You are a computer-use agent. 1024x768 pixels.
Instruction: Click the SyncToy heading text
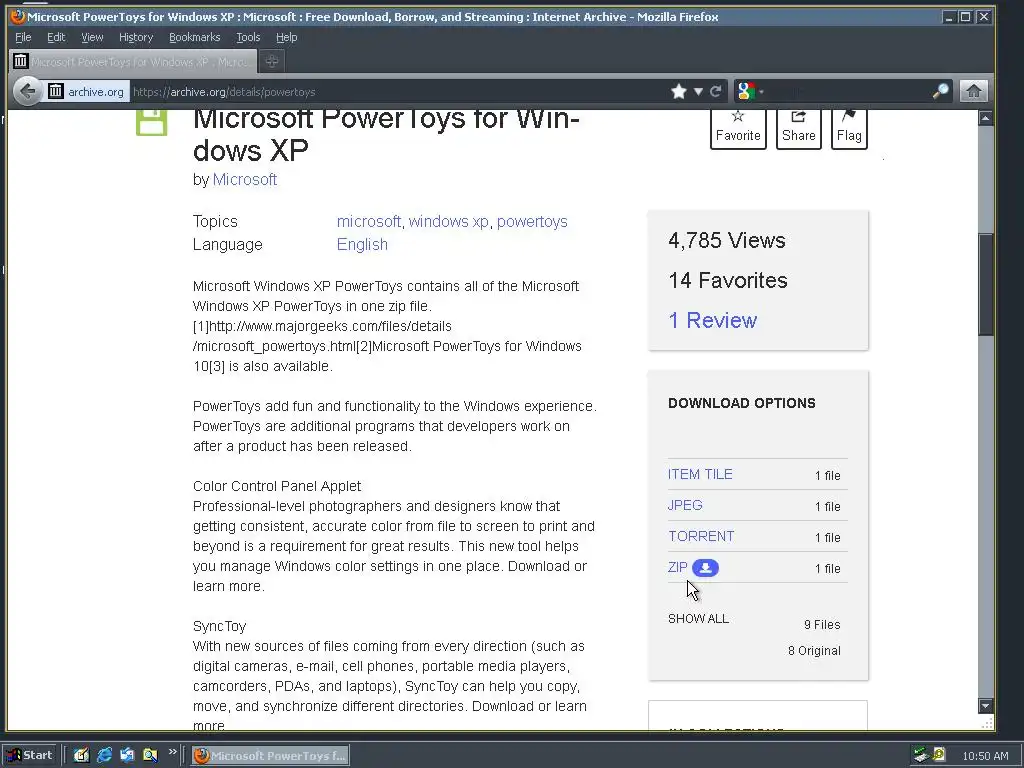point(219,626)
